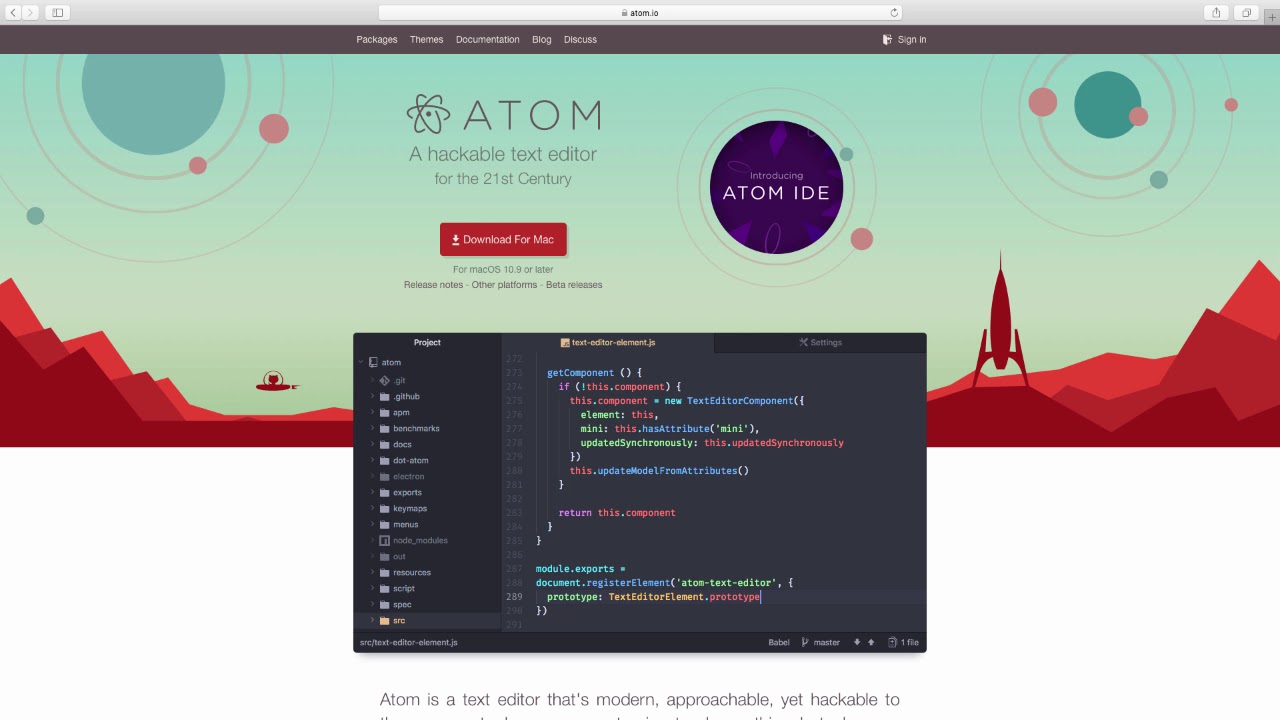Screen dimensions: 1280x720
Task: Expand the keymaps folder chevron
Action: (x=372, y=508)
